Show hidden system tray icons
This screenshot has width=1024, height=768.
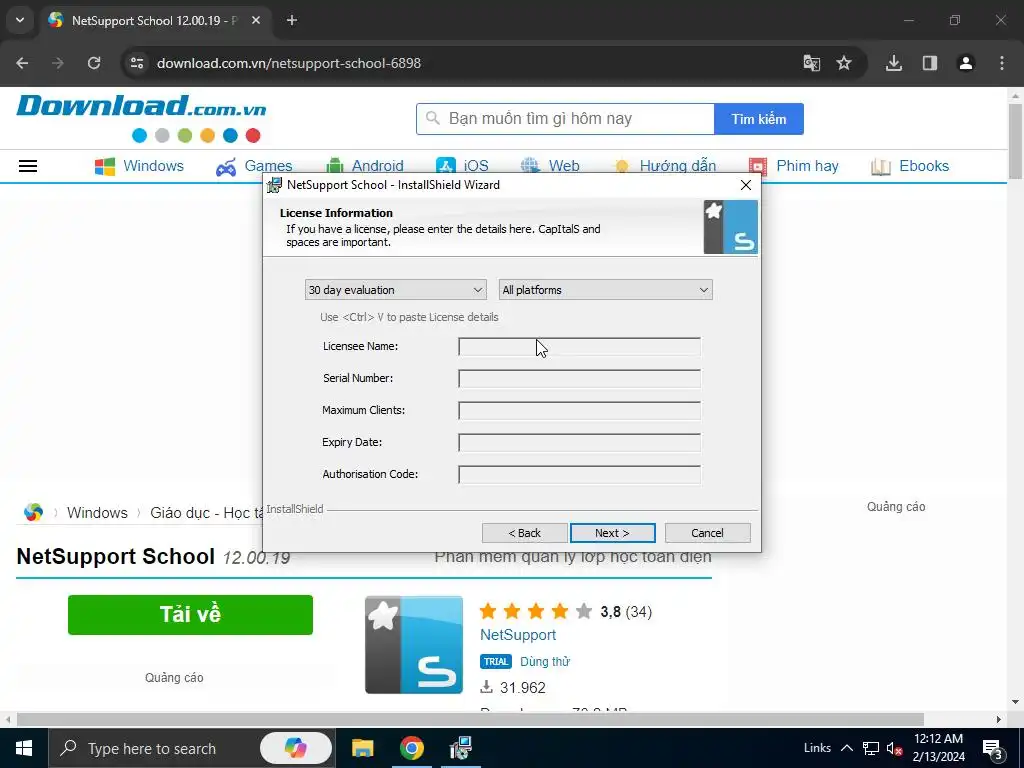tap(846, 748)
